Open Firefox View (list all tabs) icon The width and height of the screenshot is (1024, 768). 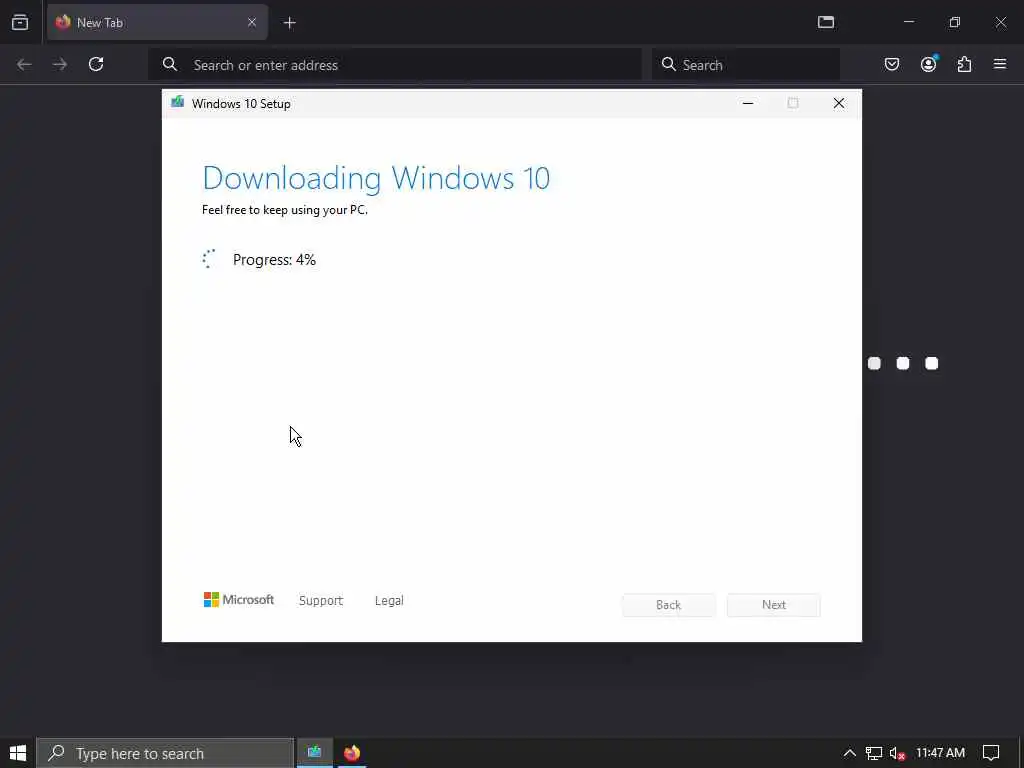(20, 22)
